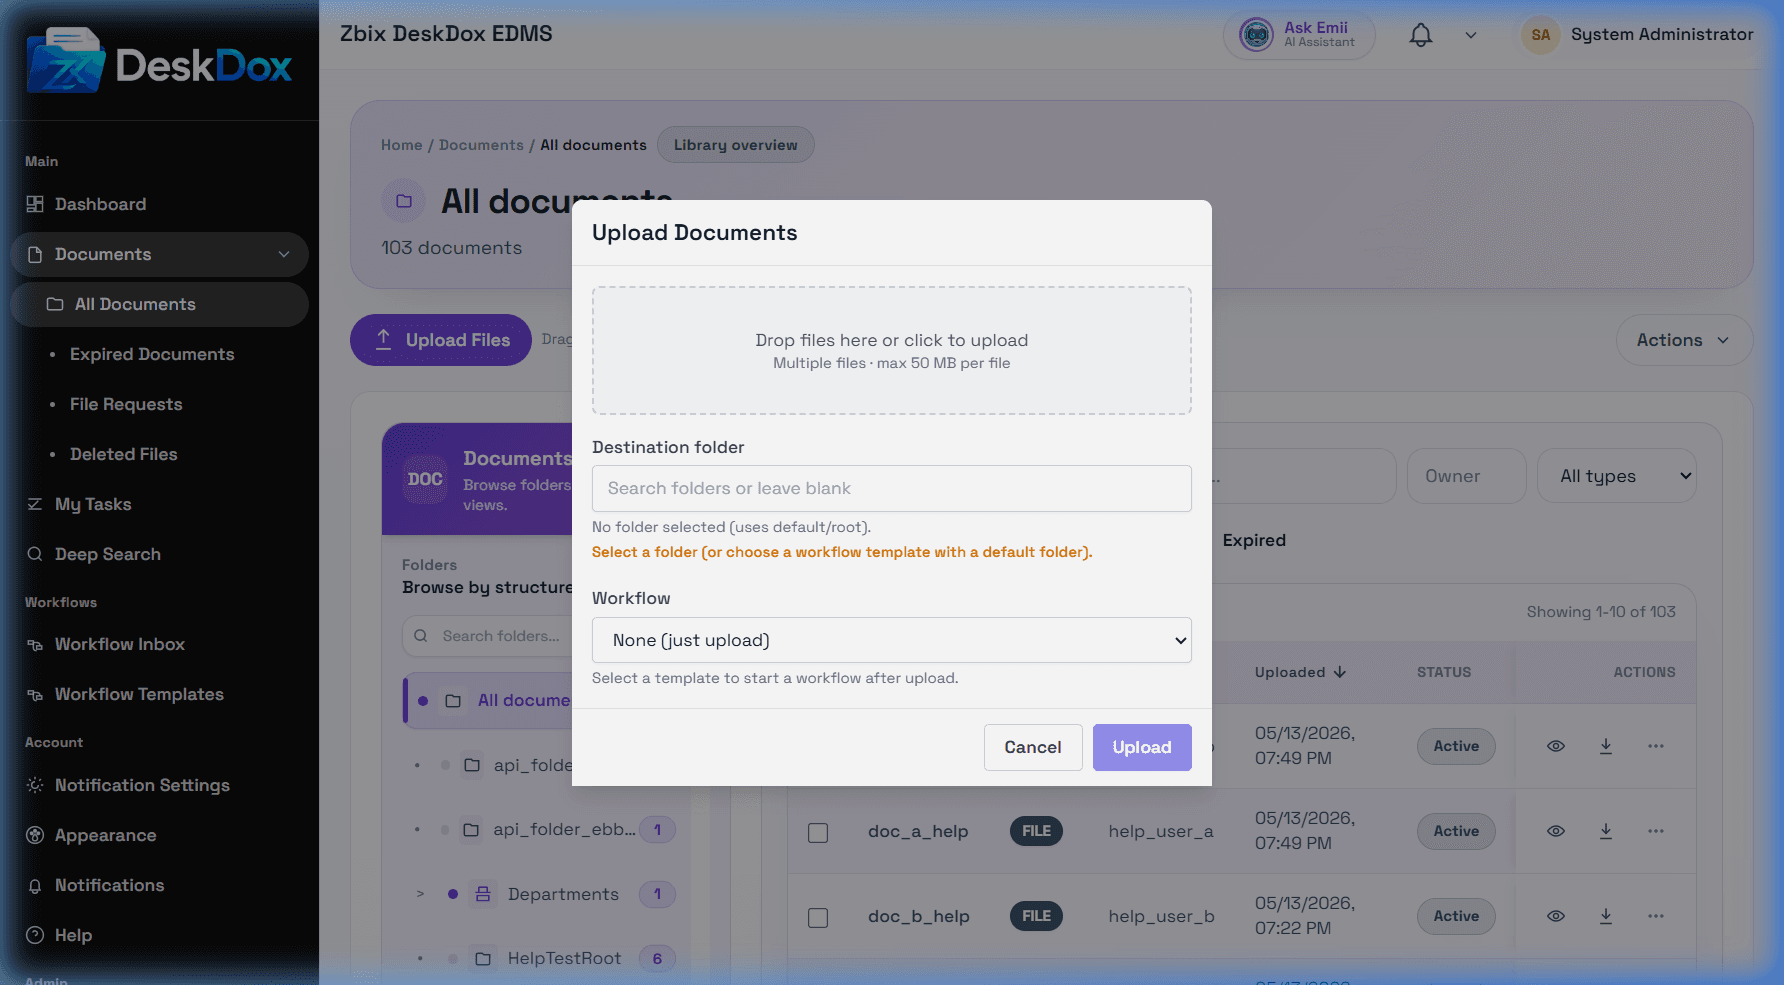This screenshot has height=985, width=1784.
Task: Open more actions for doc_a_help
Action: [1656, 831]
